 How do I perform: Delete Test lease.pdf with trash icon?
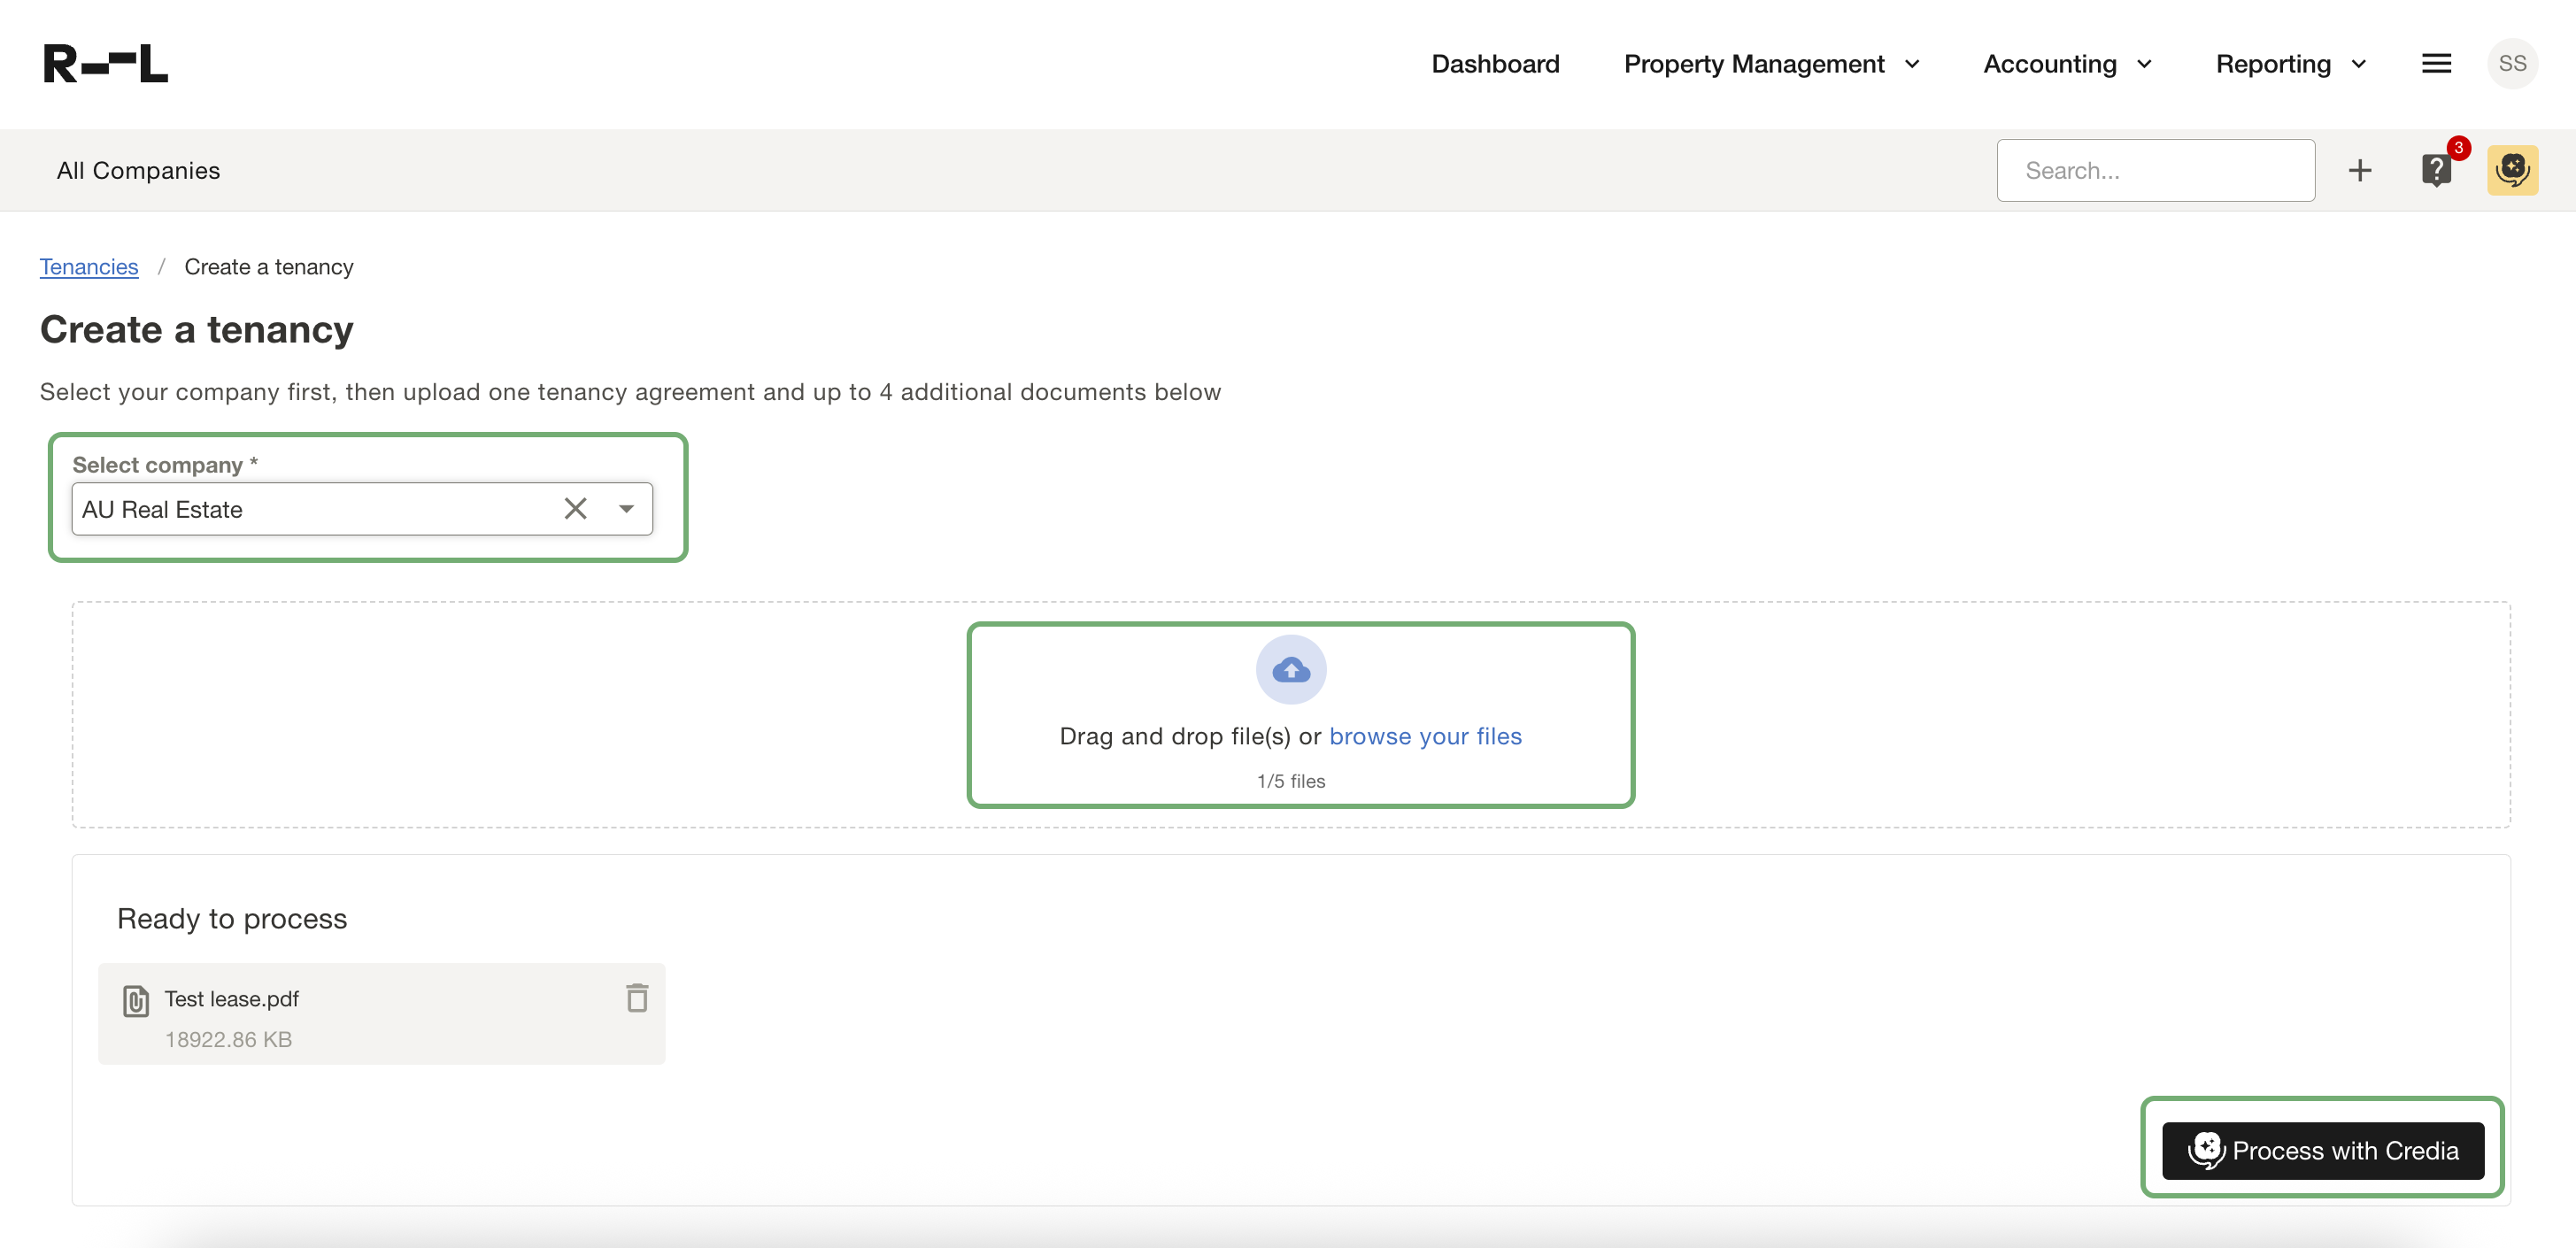[637, 997]
